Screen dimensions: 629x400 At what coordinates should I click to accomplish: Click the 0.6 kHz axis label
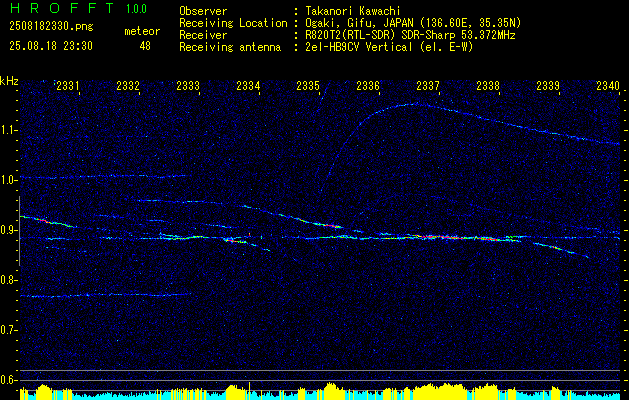point(7,380)
